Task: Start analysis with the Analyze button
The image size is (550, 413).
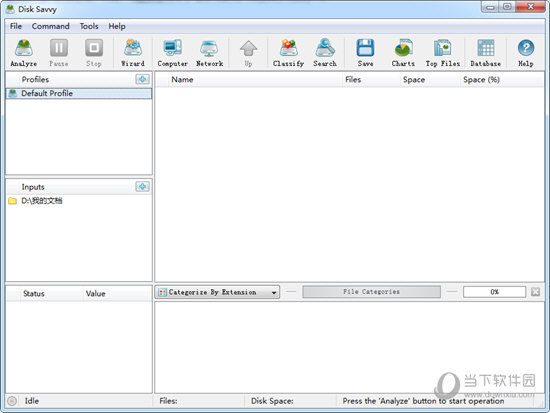Action: click(24, 53)
